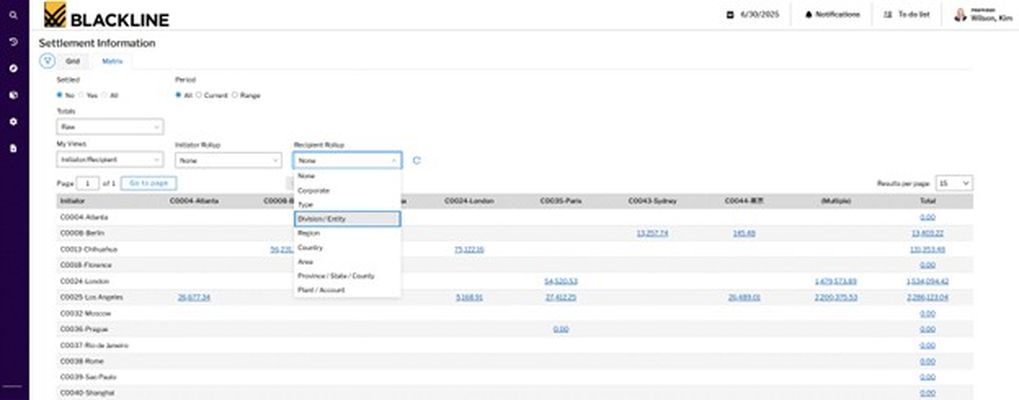
Task: Open the Initiator Rollup dropdown
Action: [228, 160]
